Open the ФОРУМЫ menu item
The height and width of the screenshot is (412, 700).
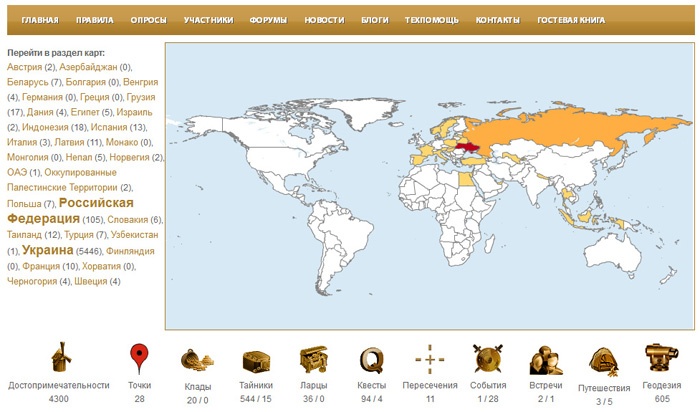pyautogui.click(x=268, y=20)
